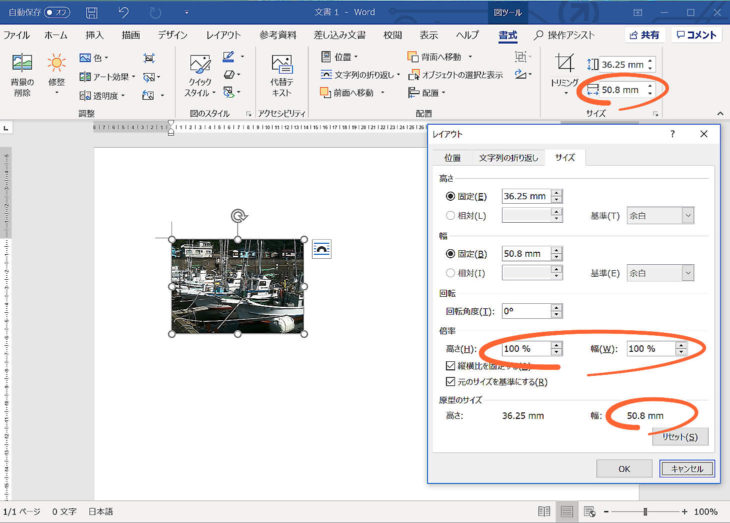Toggle the 自動保存 autosave switch

tap(56, 13)
